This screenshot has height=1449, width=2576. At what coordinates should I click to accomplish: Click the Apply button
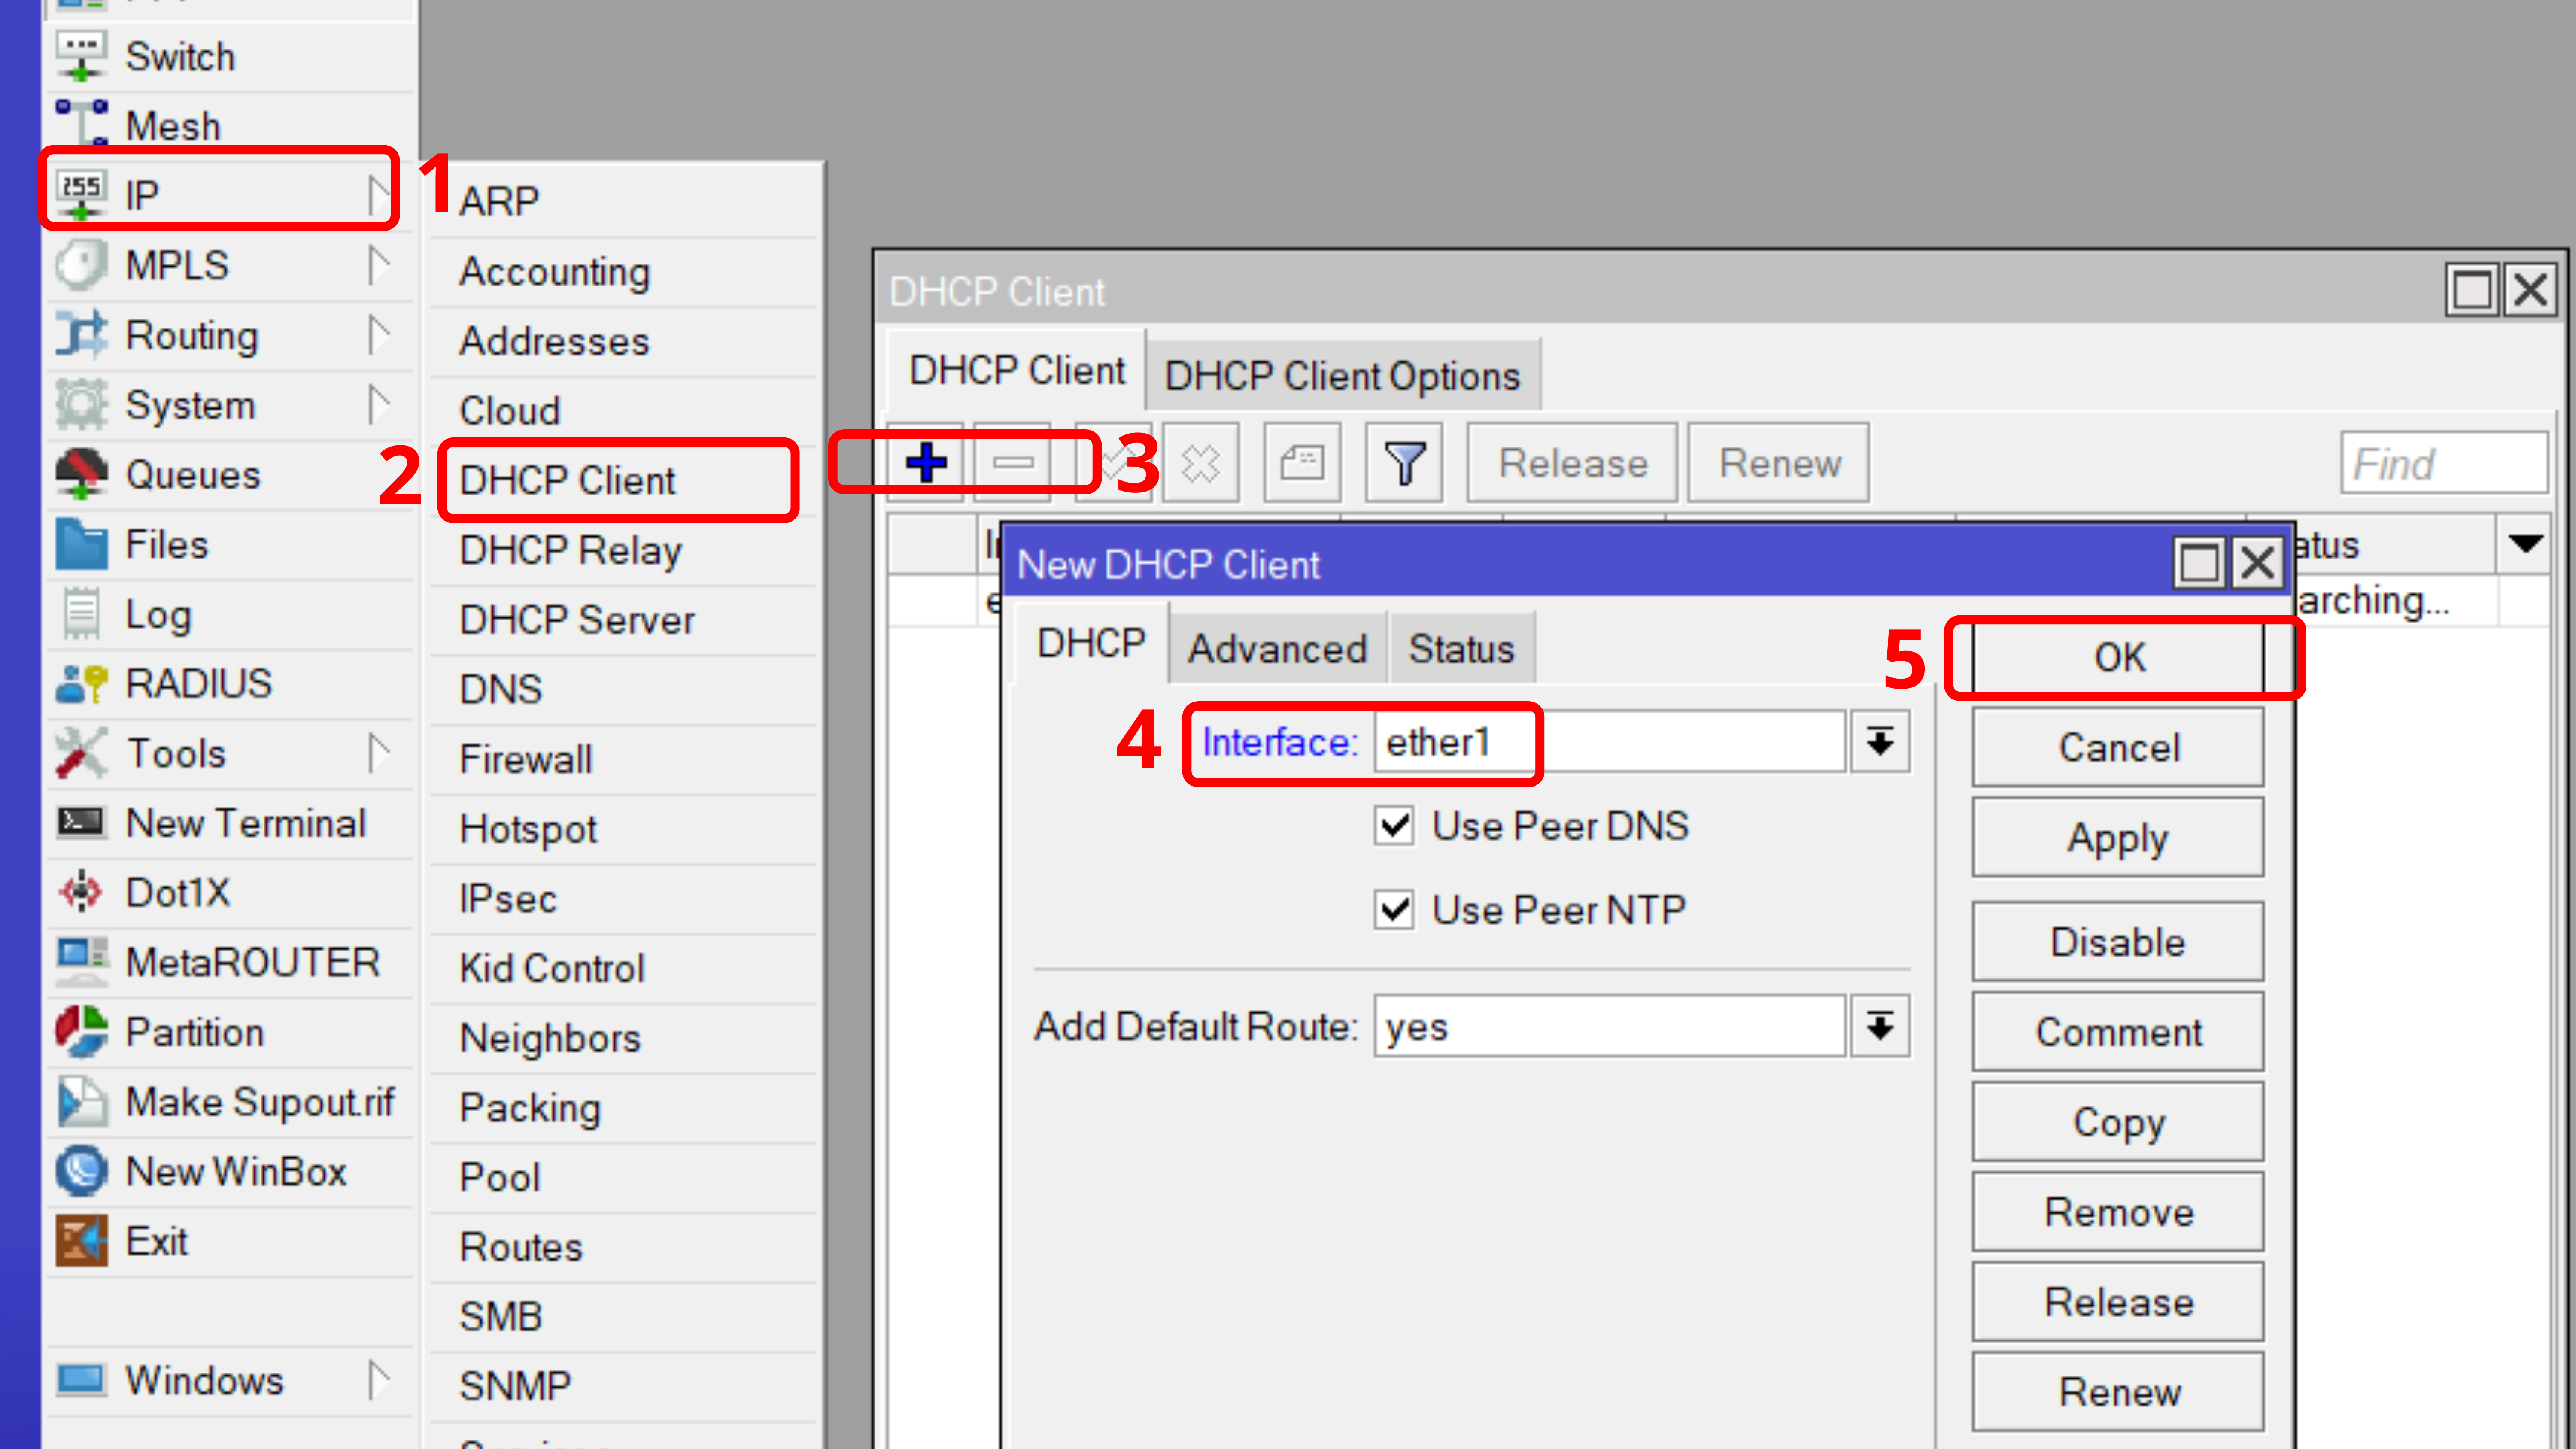point(2117,838)
